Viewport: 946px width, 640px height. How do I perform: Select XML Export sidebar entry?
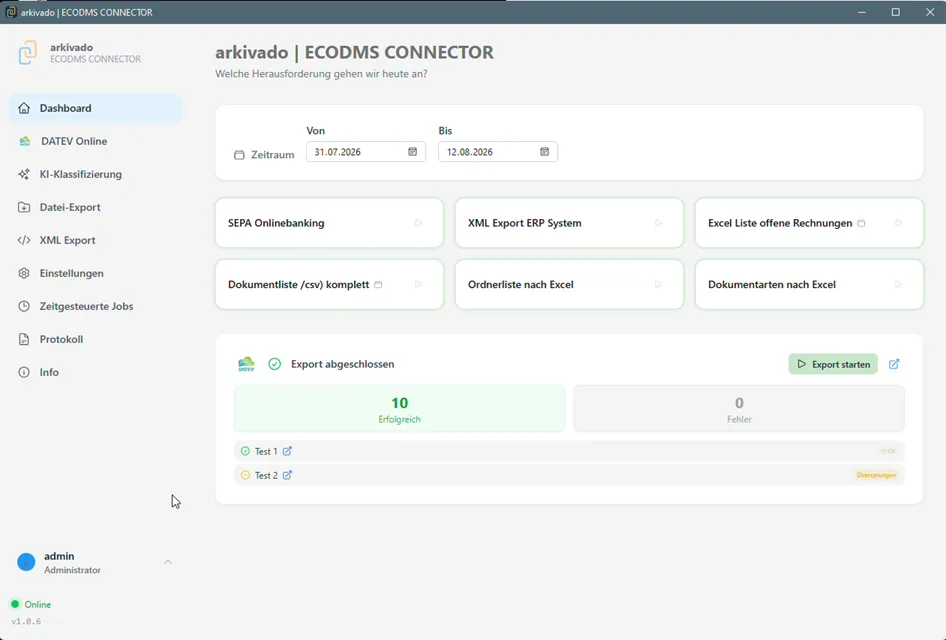click(95, 240)
